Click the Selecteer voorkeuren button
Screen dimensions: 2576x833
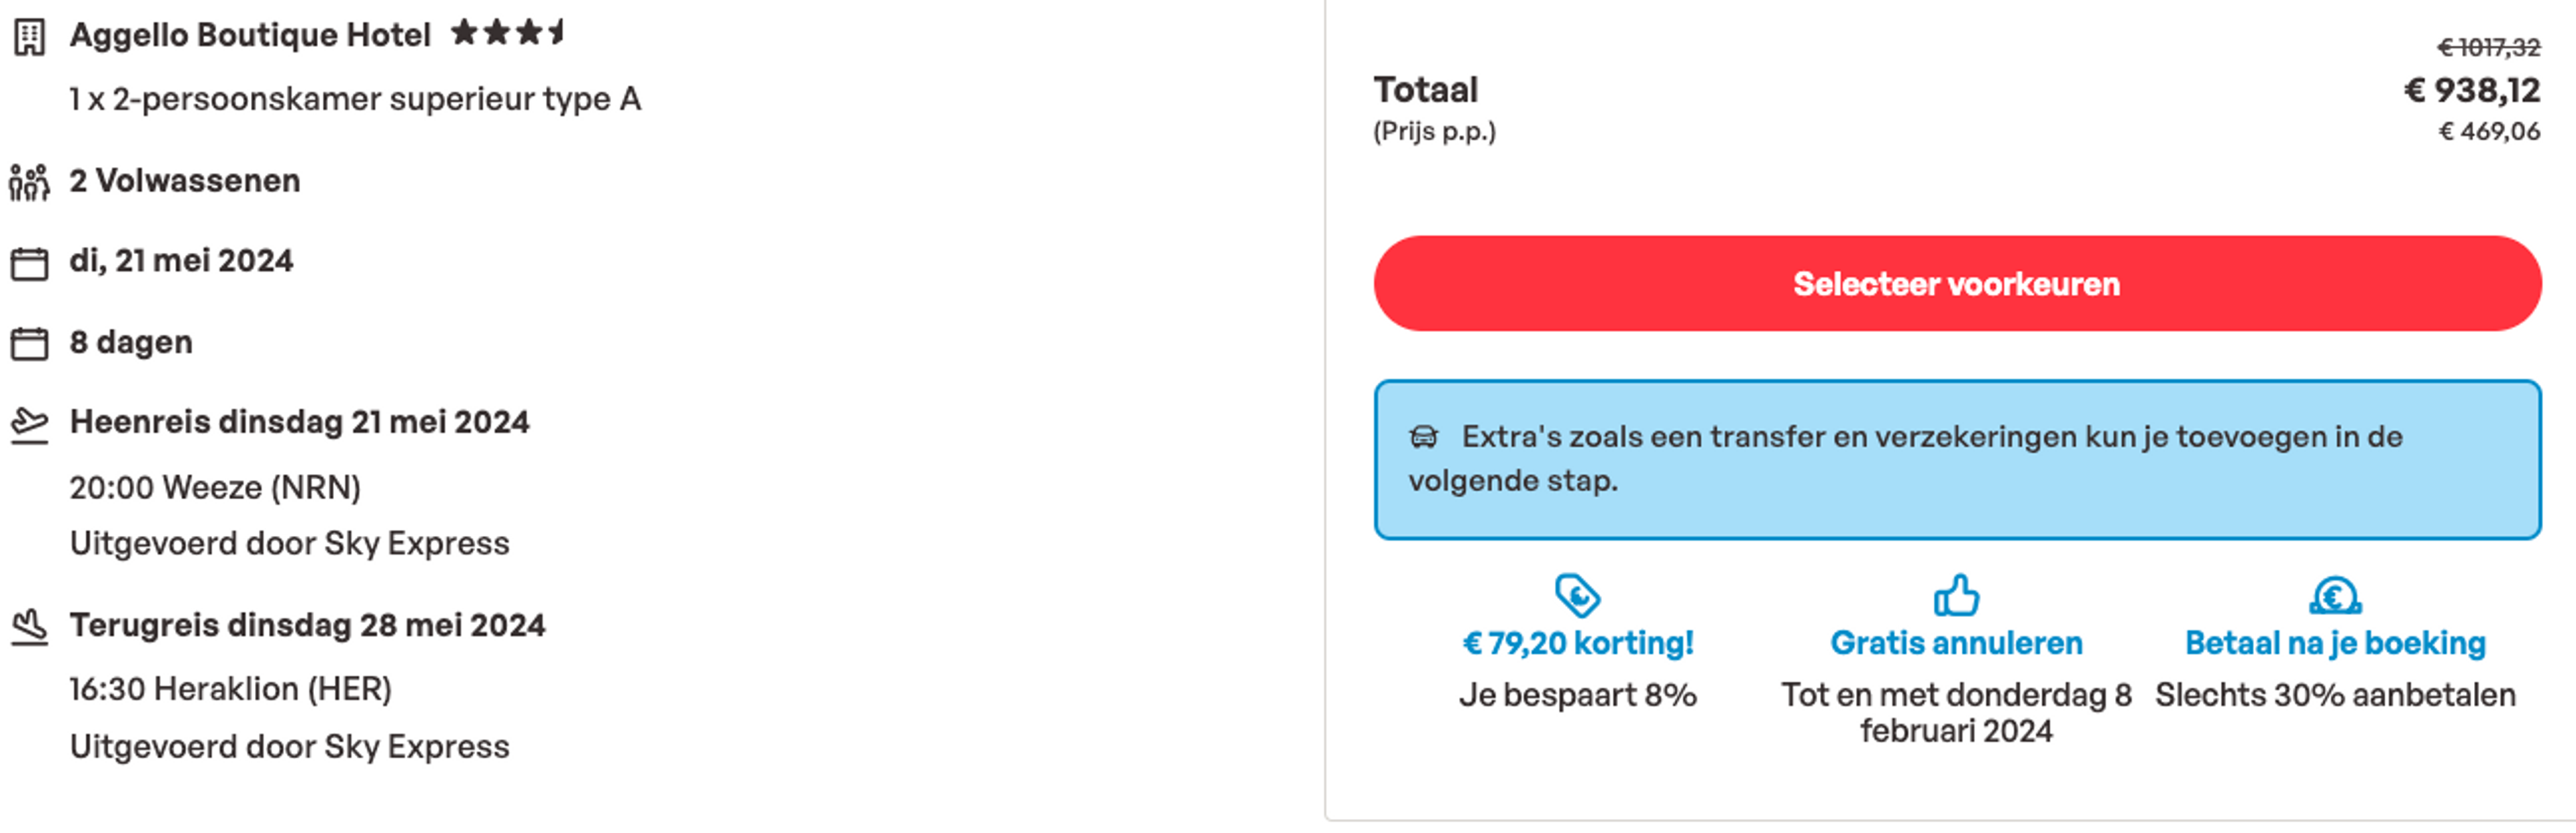[x=1956, y=284]
